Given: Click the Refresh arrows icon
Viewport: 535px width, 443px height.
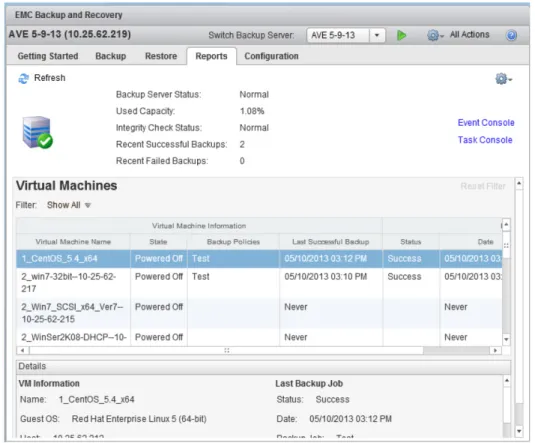Looking at the screenshot, I should click(24, 78).
